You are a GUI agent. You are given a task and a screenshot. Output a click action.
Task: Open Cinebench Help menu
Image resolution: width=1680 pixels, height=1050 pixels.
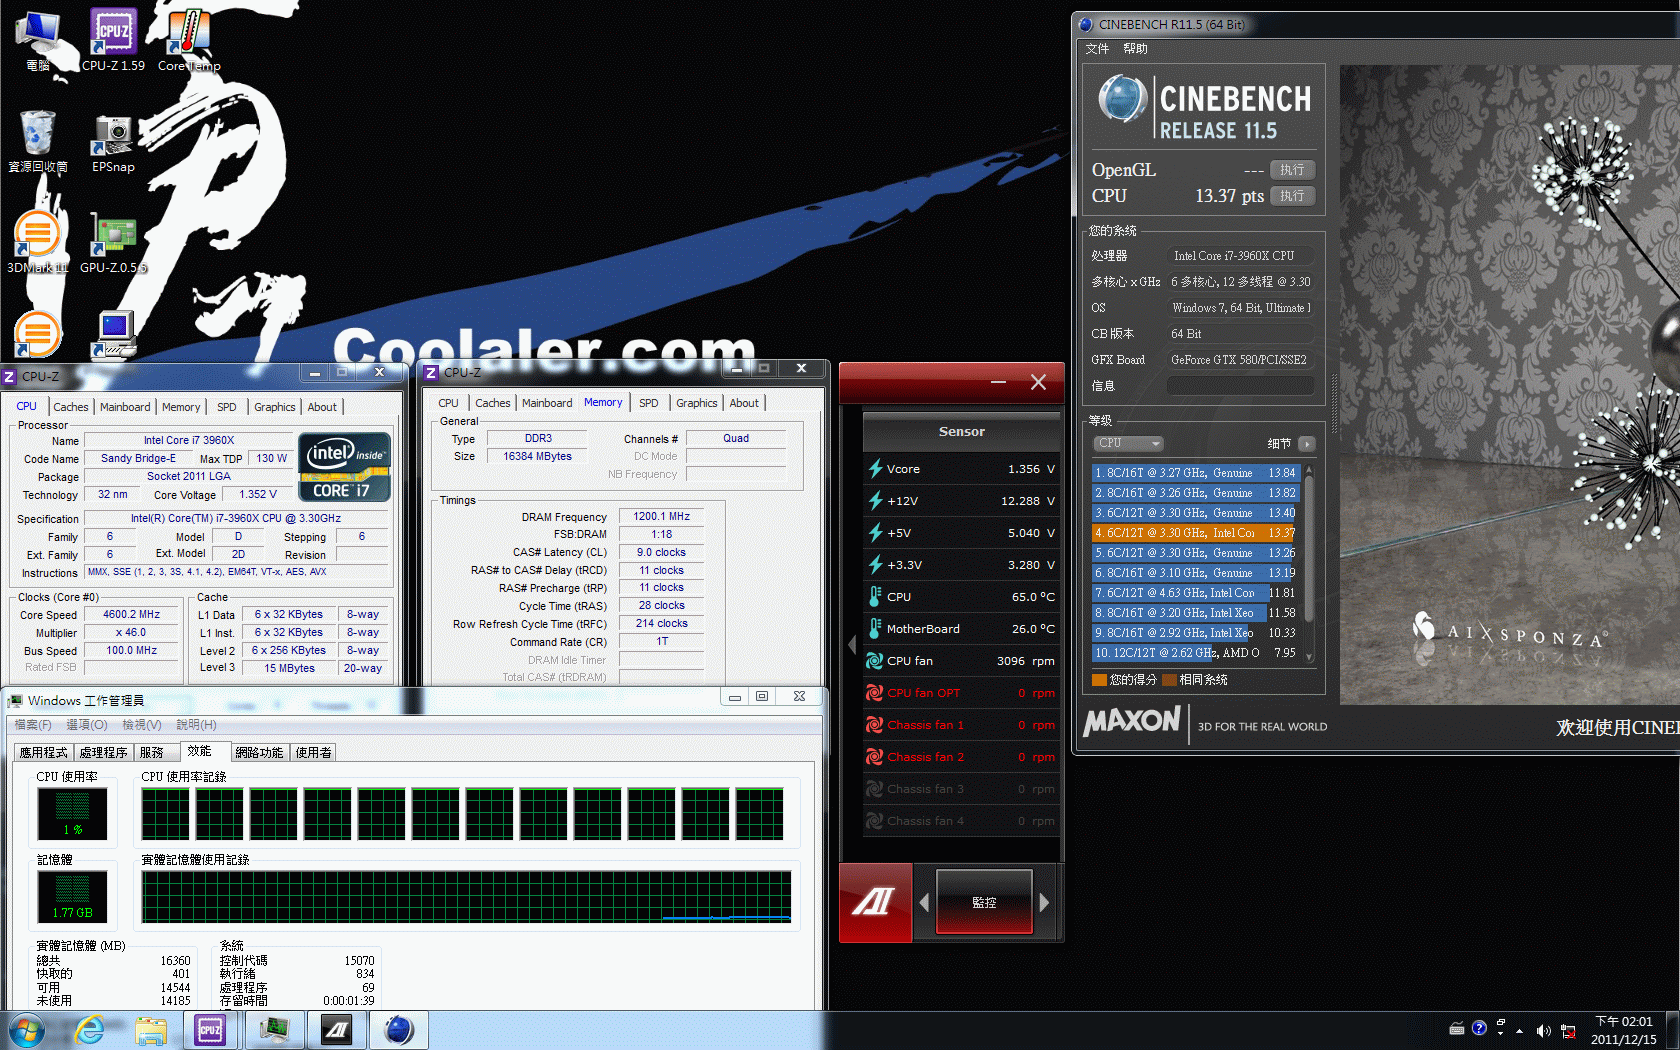[x=1135, y=49]
